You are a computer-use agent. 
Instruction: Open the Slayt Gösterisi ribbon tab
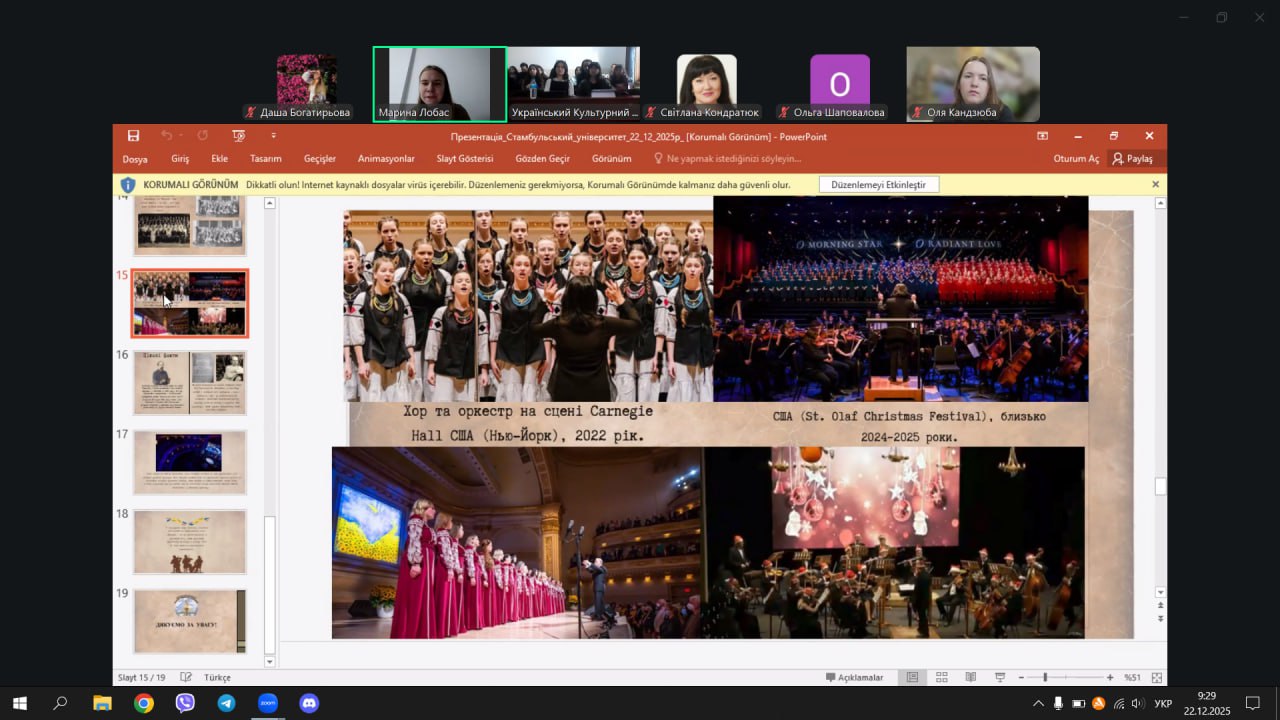(x=464, y=158)
